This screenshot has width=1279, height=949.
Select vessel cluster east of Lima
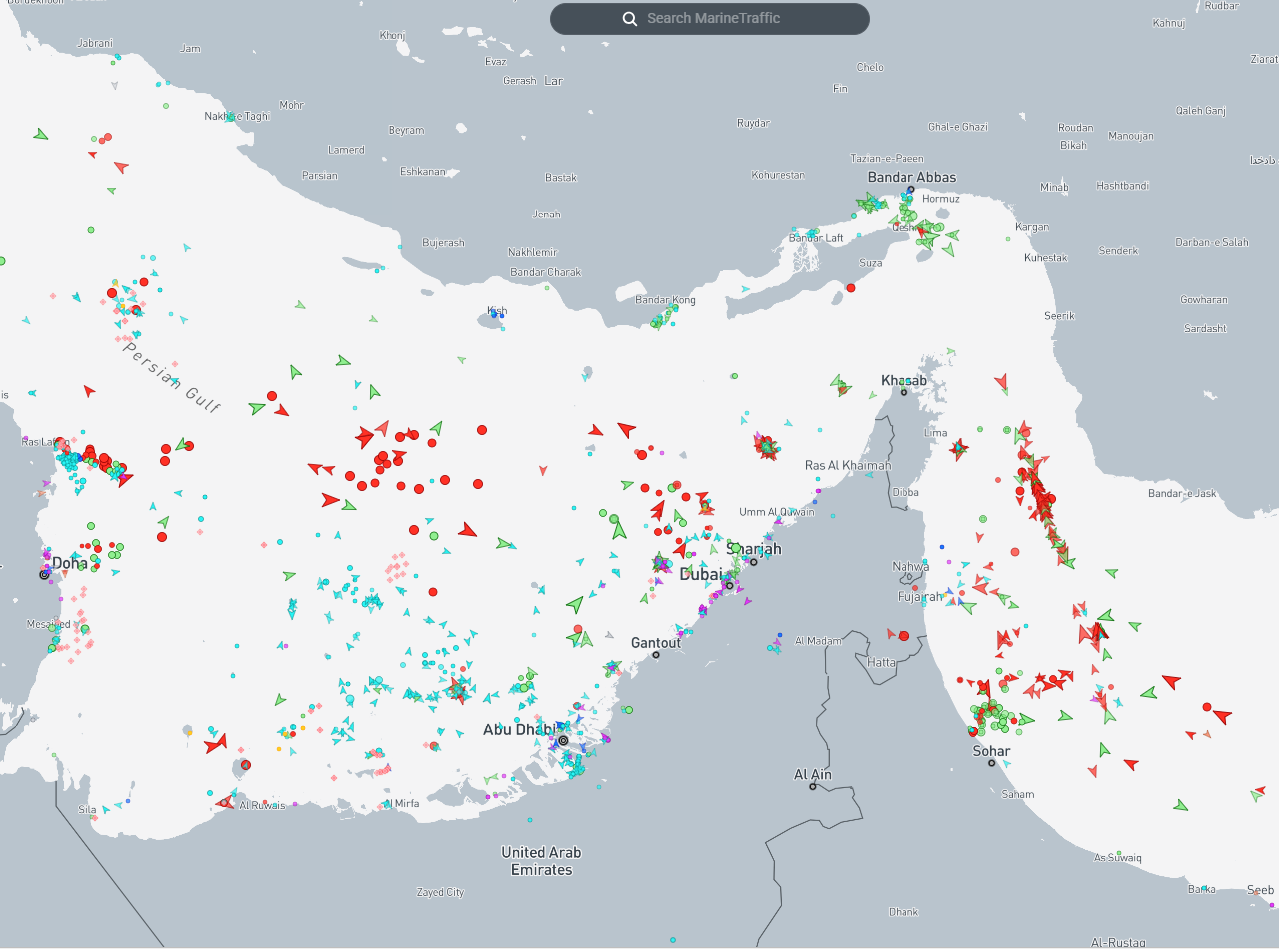[x=959, y=448]
